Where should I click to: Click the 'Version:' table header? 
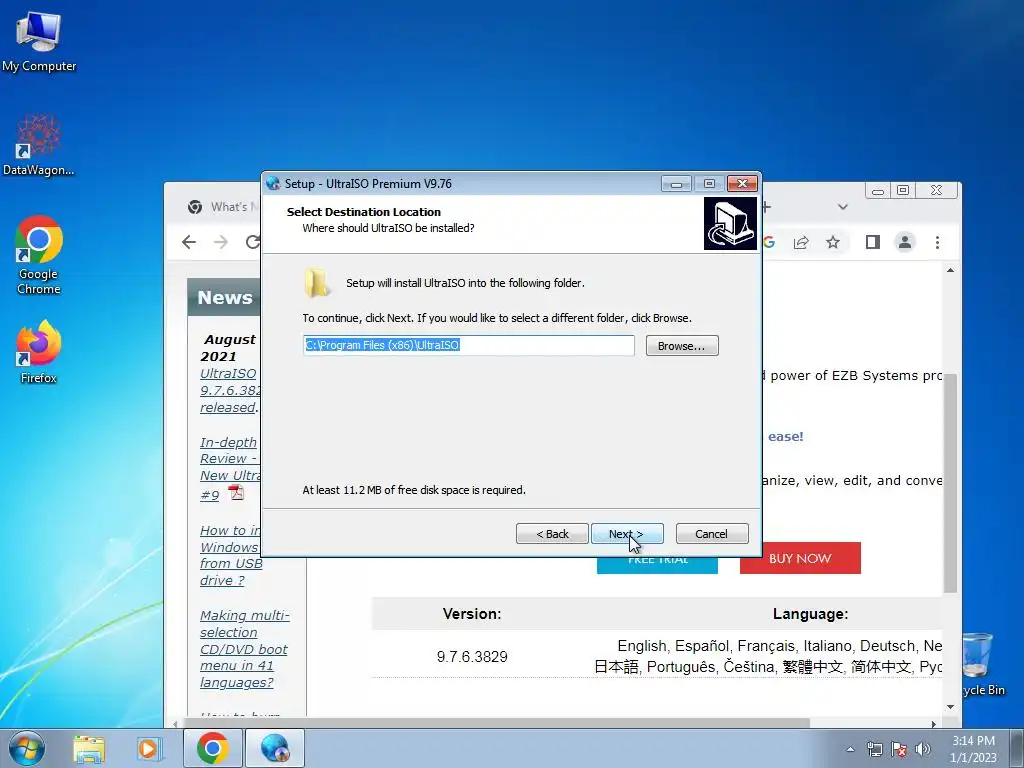click(472, 614)
